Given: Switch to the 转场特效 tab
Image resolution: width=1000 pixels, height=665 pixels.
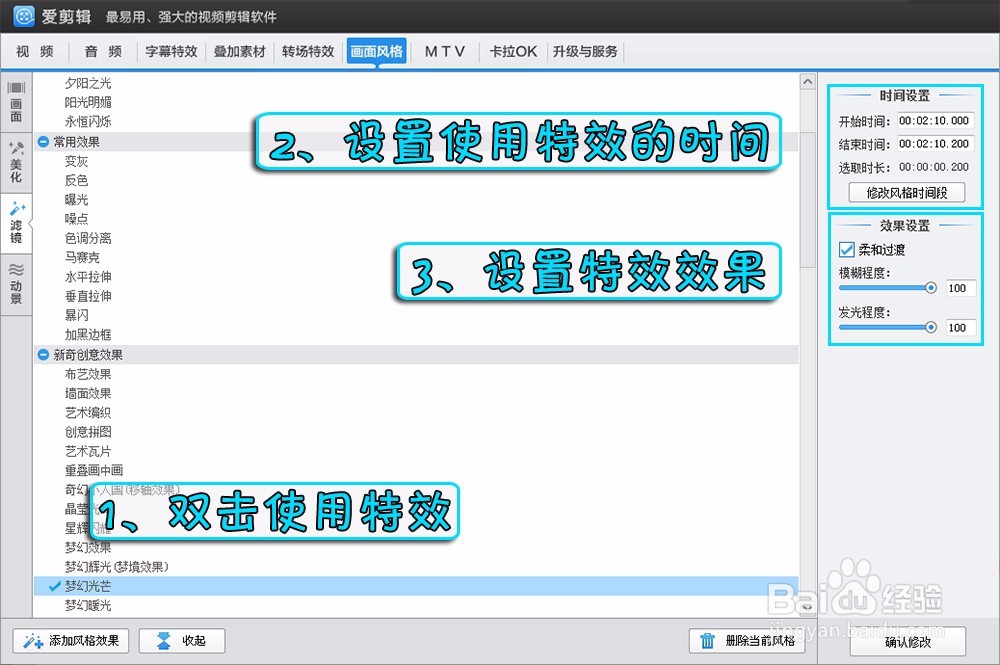Looking at the screenshot, I should tap(308, 52).
